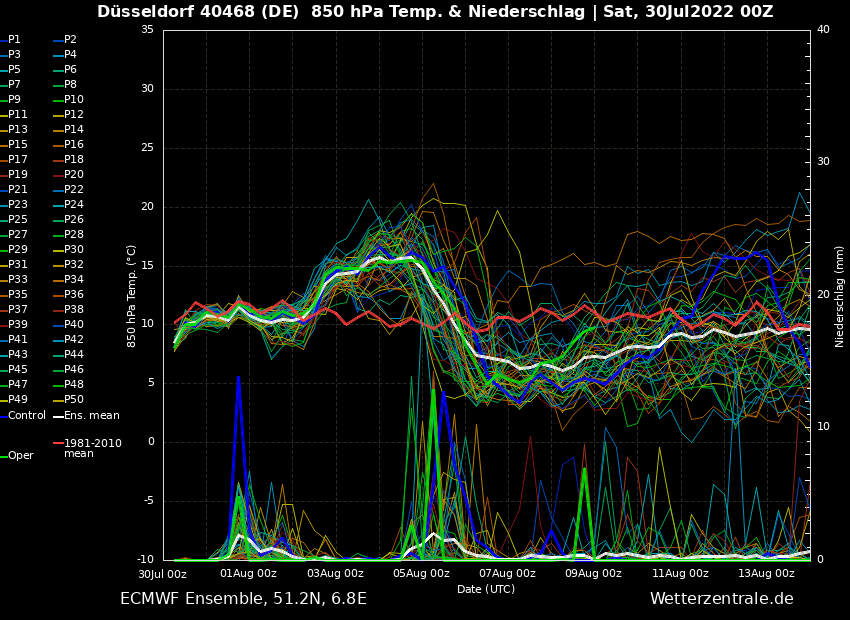Click the chart title for Düsseldorf
The height and width of the screenshot is (620, 850).
(x=435, y=12)
